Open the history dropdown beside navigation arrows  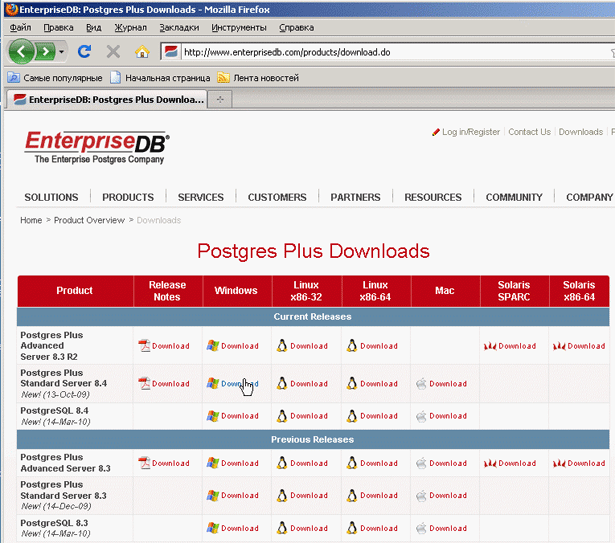pyautogui.click(x=62, y=51)
